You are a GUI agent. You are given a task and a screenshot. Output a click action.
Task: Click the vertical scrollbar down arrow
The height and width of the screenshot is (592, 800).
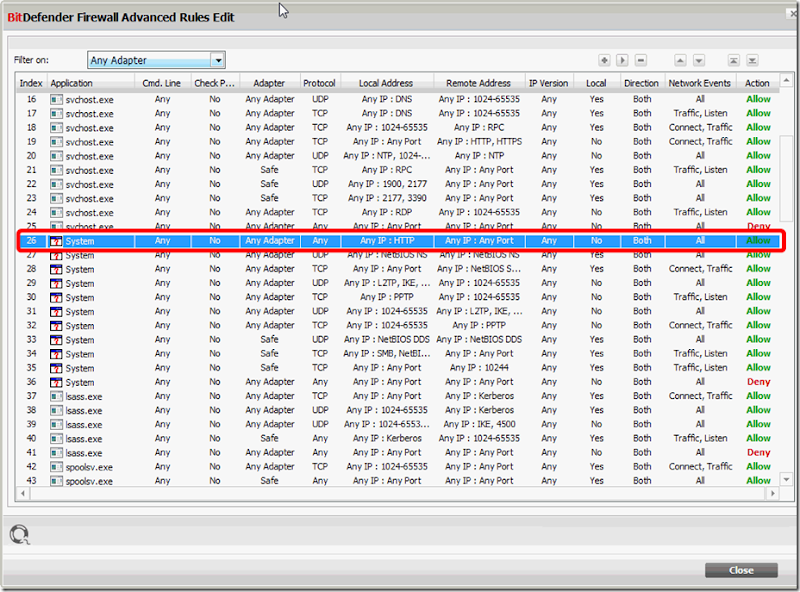click(786, 479)
